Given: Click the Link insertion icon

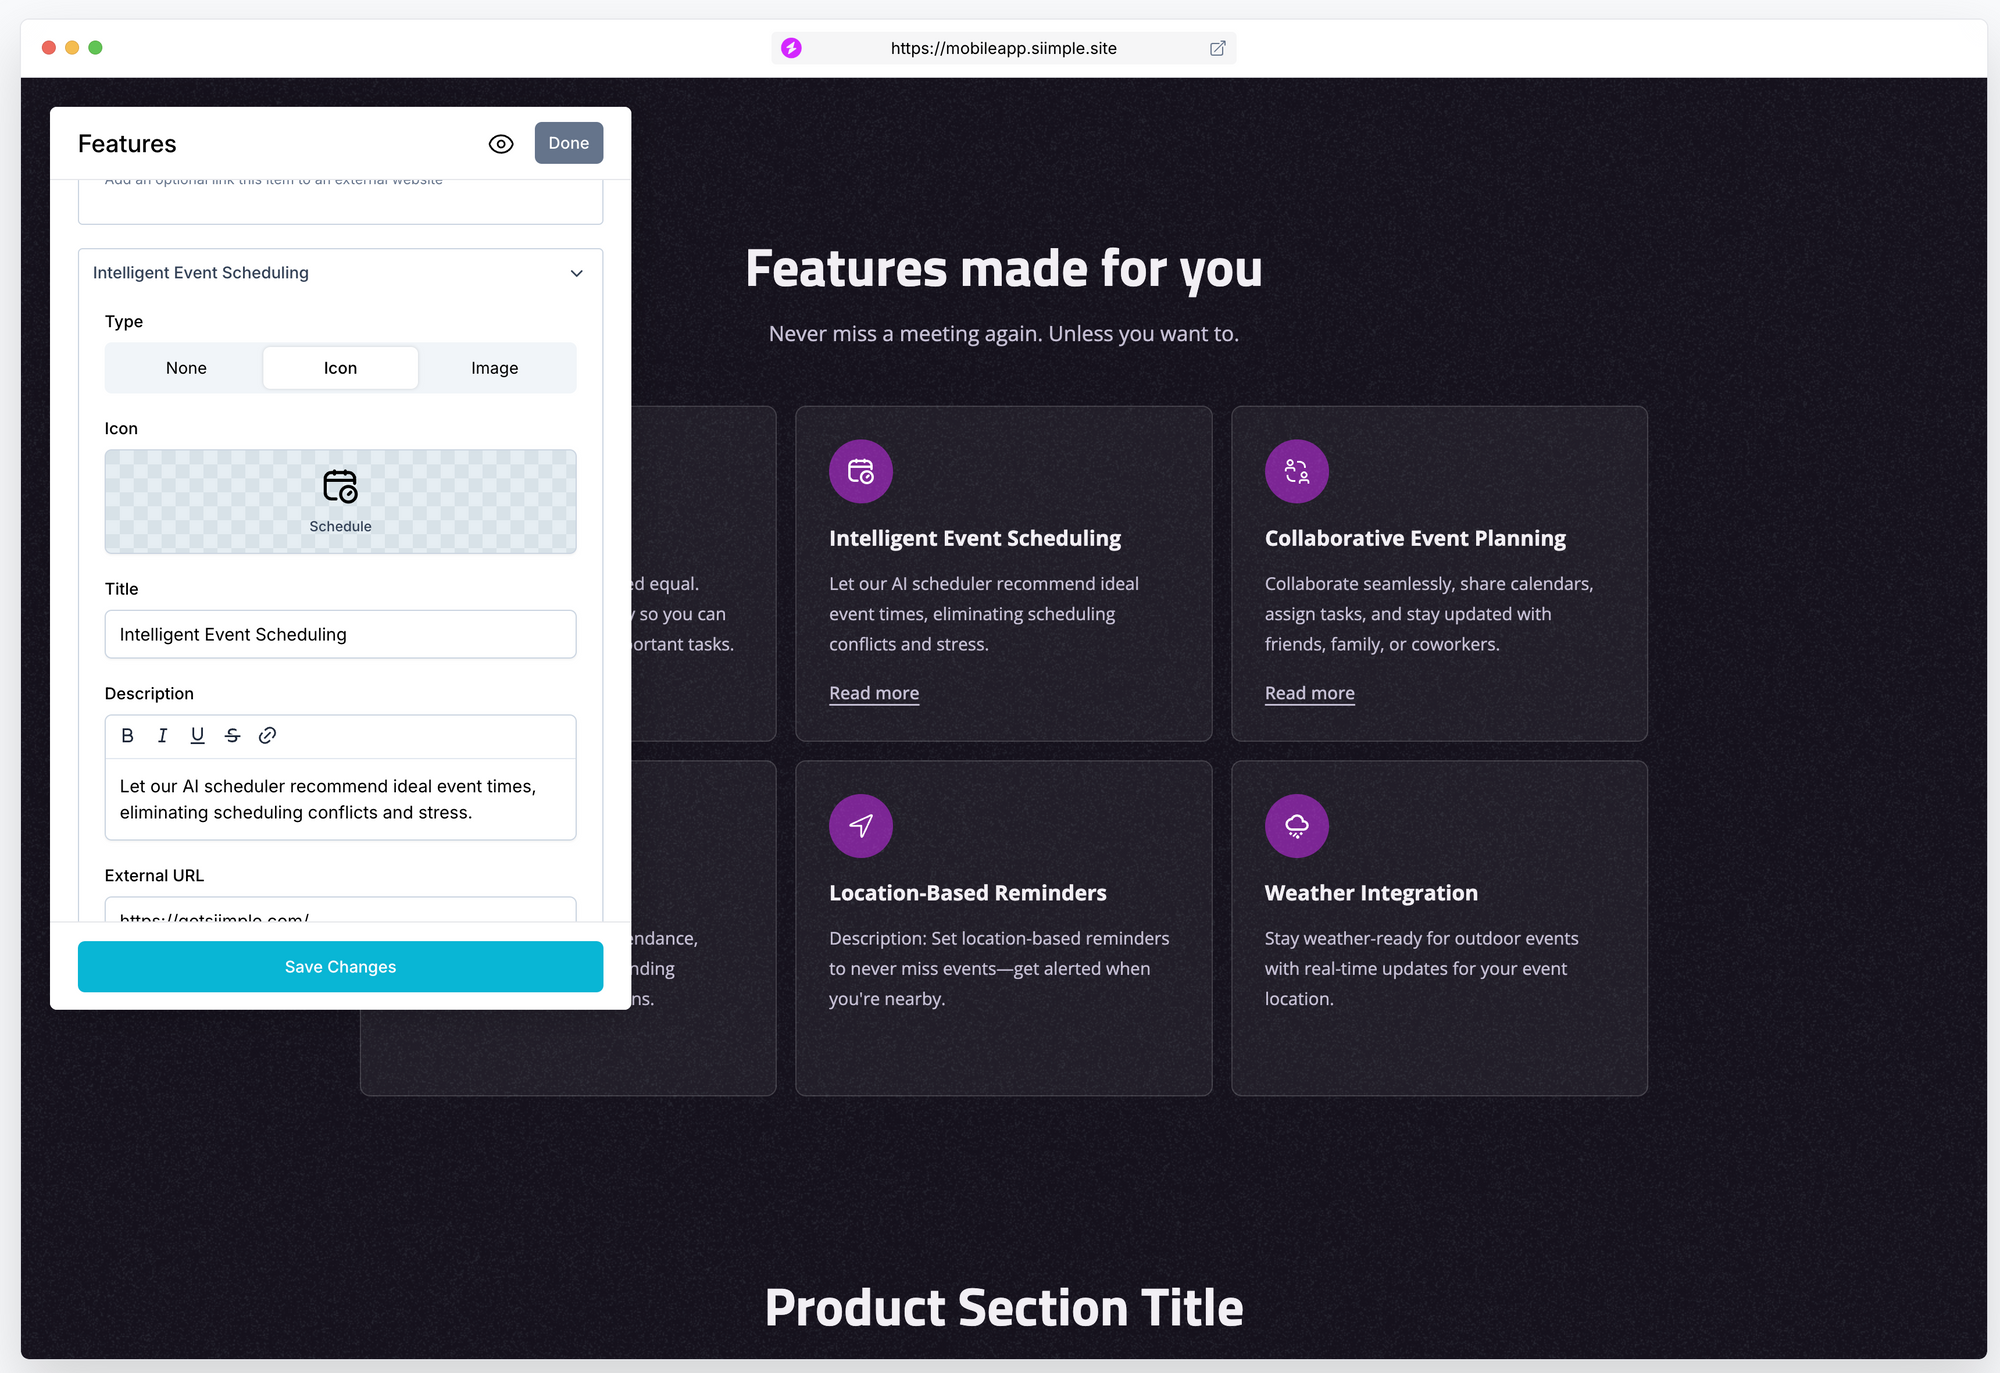Looking at the screenshot, I should click(x=266, y=734).
